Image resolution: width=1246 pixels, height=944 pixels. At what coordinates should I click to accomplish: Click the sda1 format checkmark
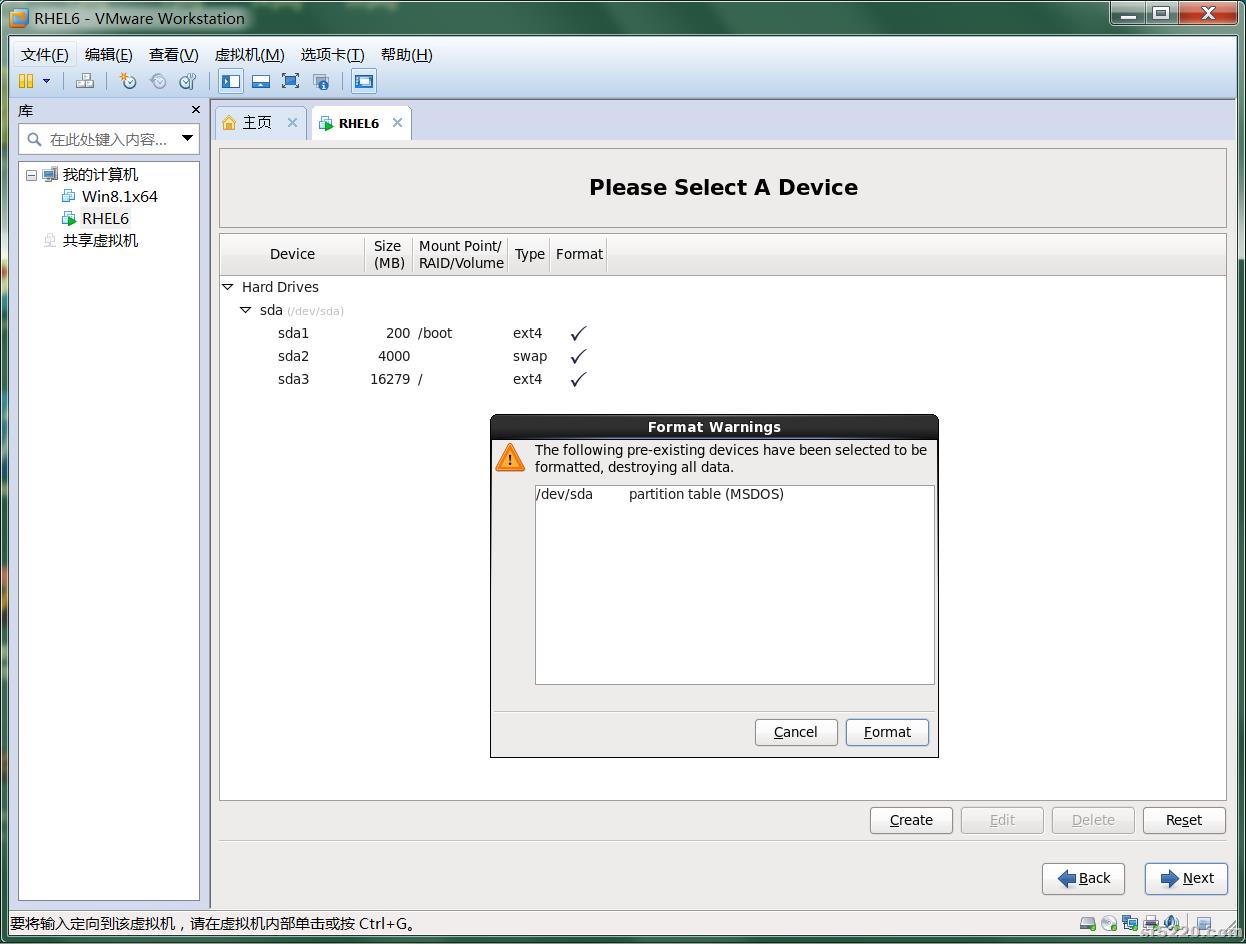(x=578, y=333)
